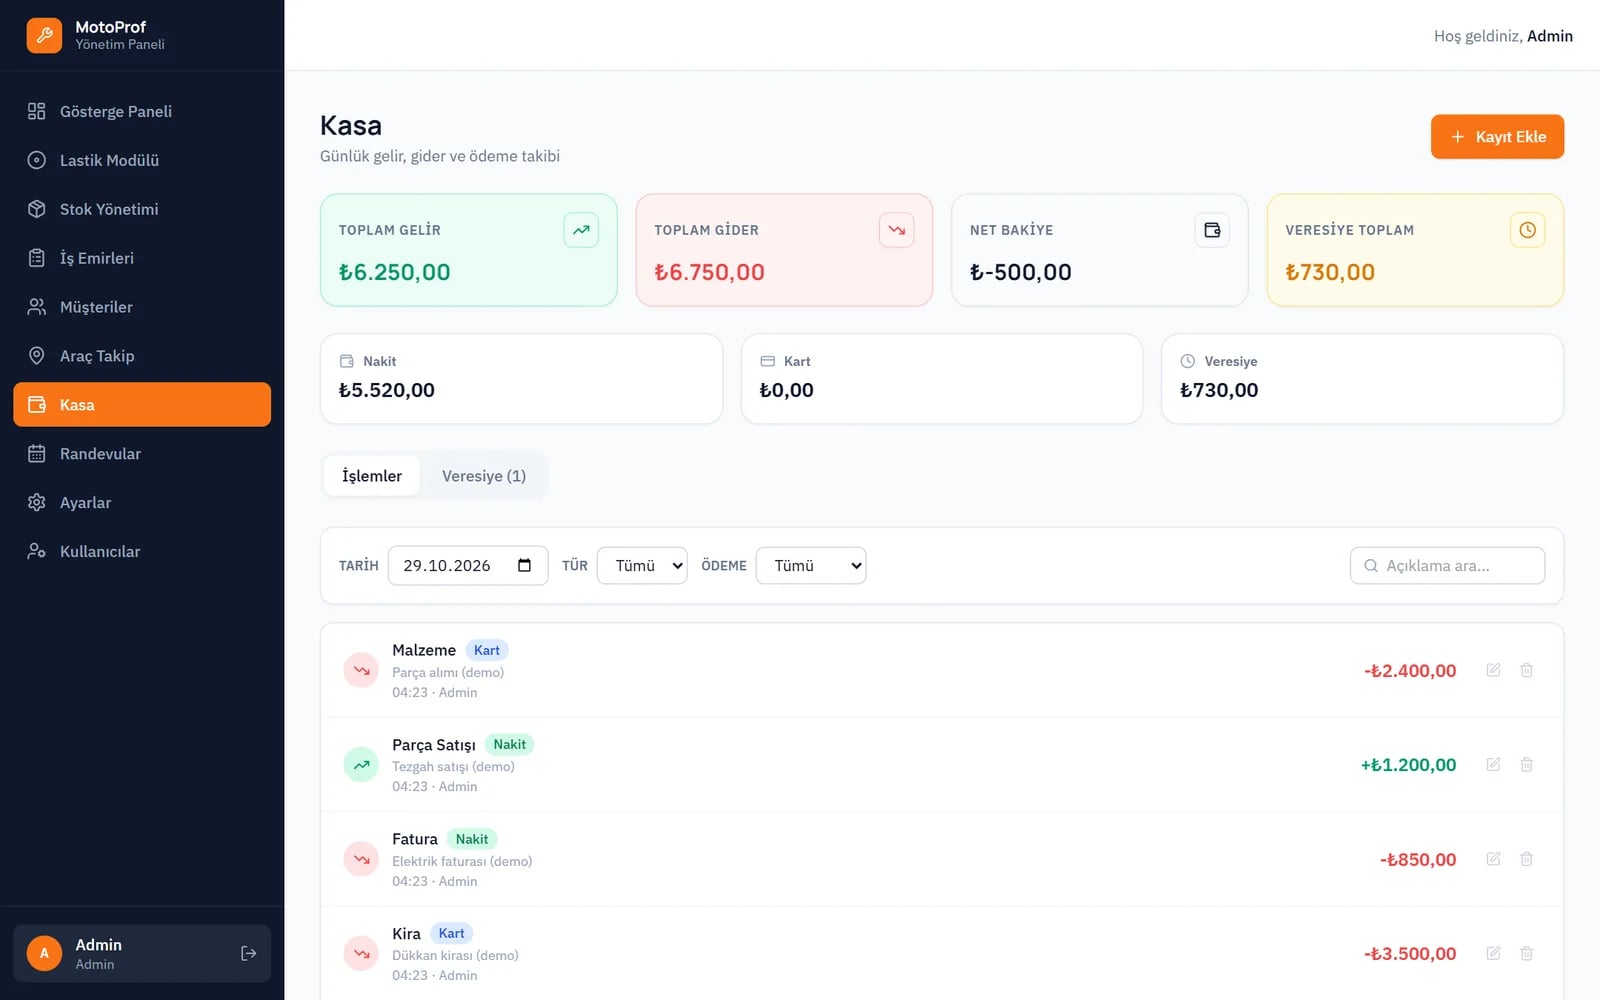Click the logout icon next to Admin
The width and height of the screenshot is (1600, 1000).
(249, 954)
